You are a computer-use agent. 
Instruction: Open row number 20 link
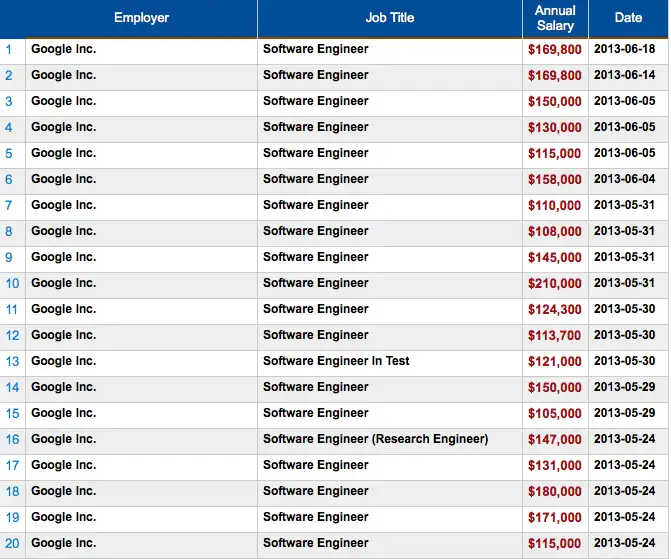(x=12, y=544)
